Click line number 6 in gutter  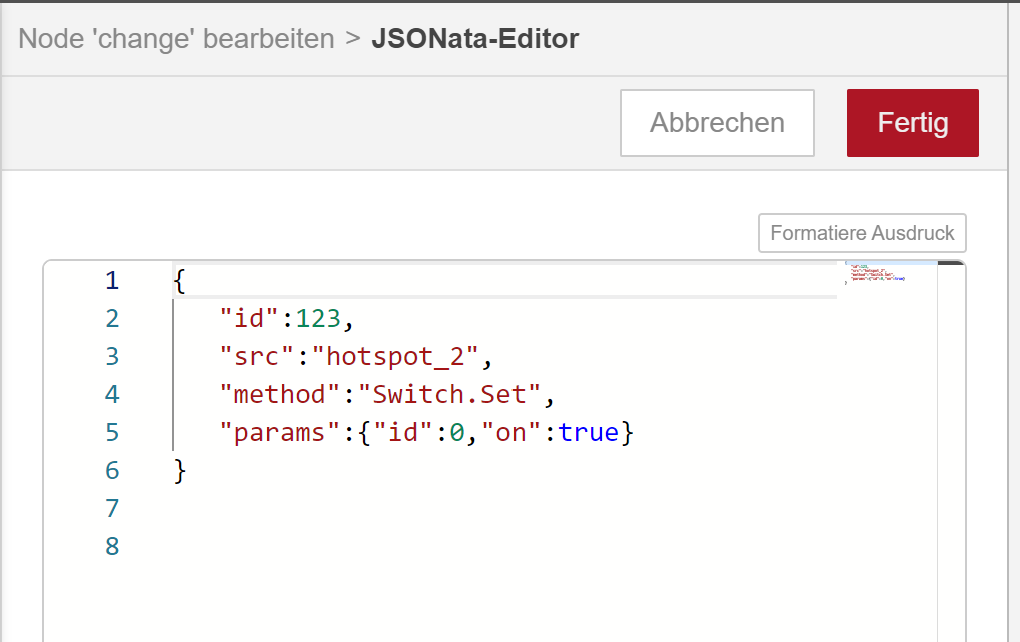coord(112,470)
